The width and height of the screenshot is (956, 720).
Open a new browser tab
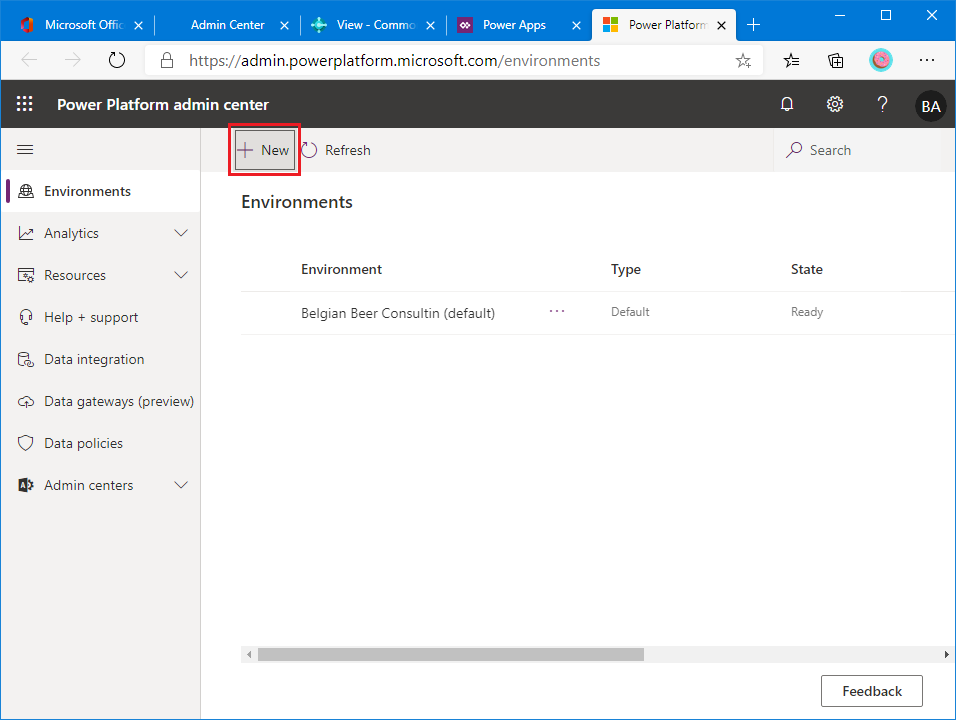[x=754, y=24]
